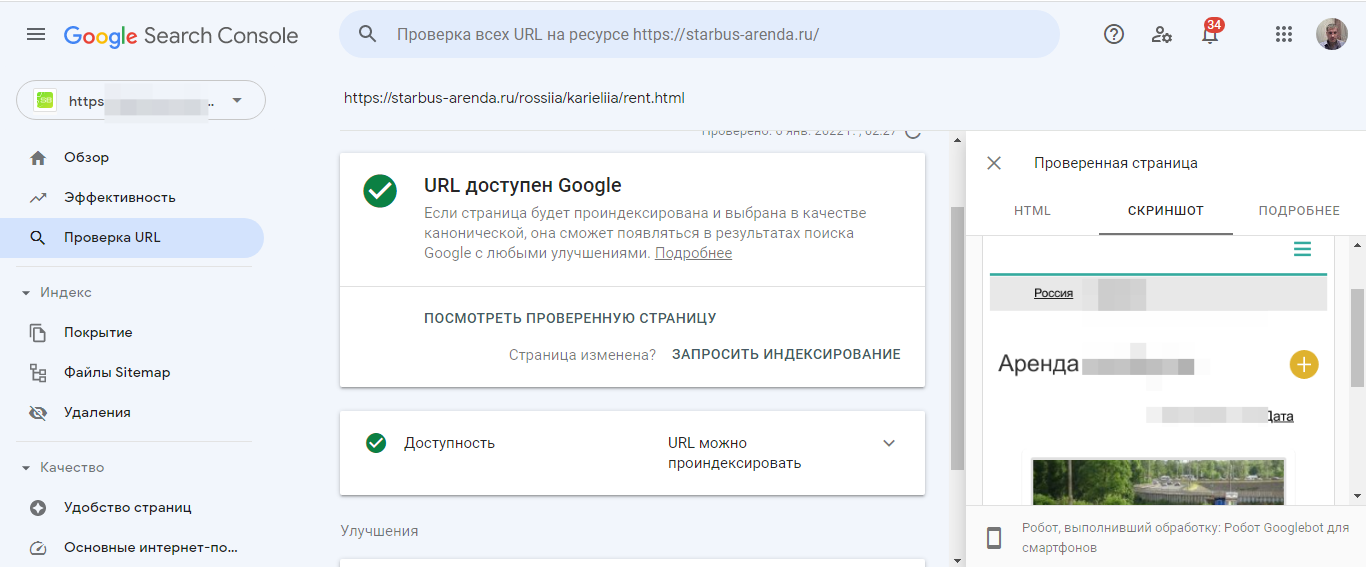Click ПОСМОТРЕТЬ ПРОВЕРЕННУЮ СТРАНИЦУ button
The image size is (1366, 567).
point(570,318)
